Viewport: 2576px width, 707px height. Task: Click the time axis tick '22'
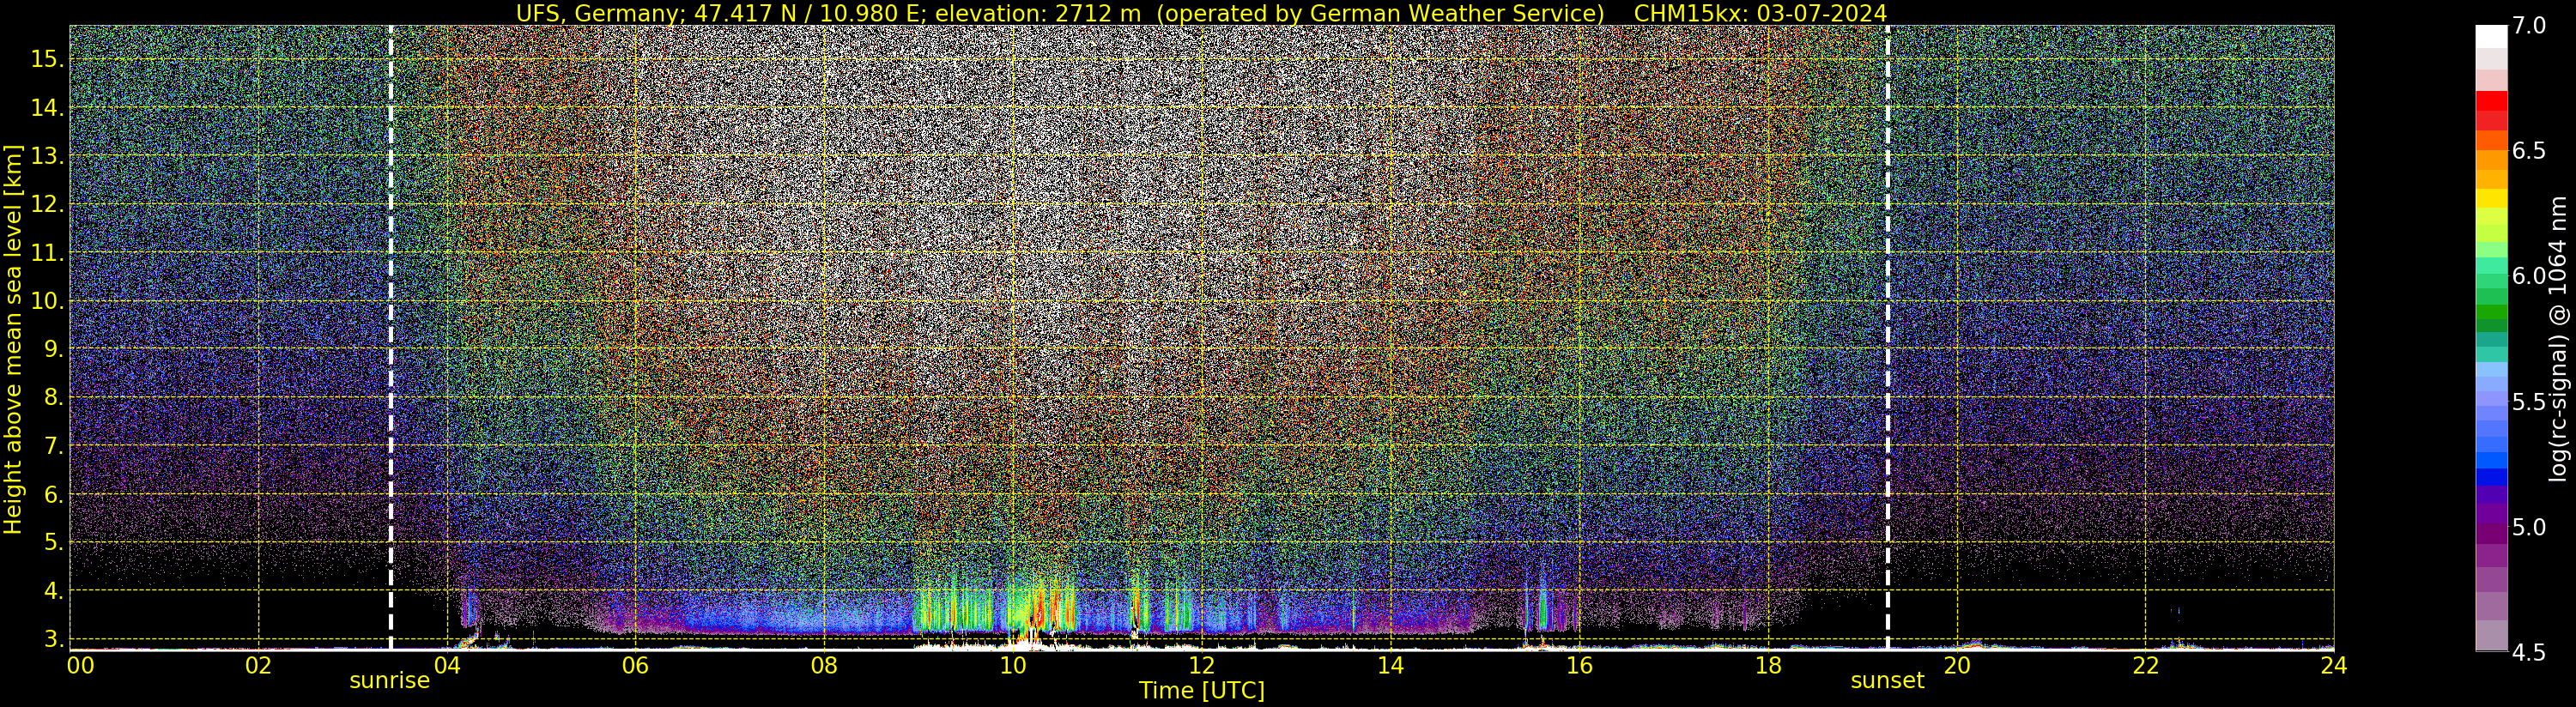click(x=2145, y=665)
